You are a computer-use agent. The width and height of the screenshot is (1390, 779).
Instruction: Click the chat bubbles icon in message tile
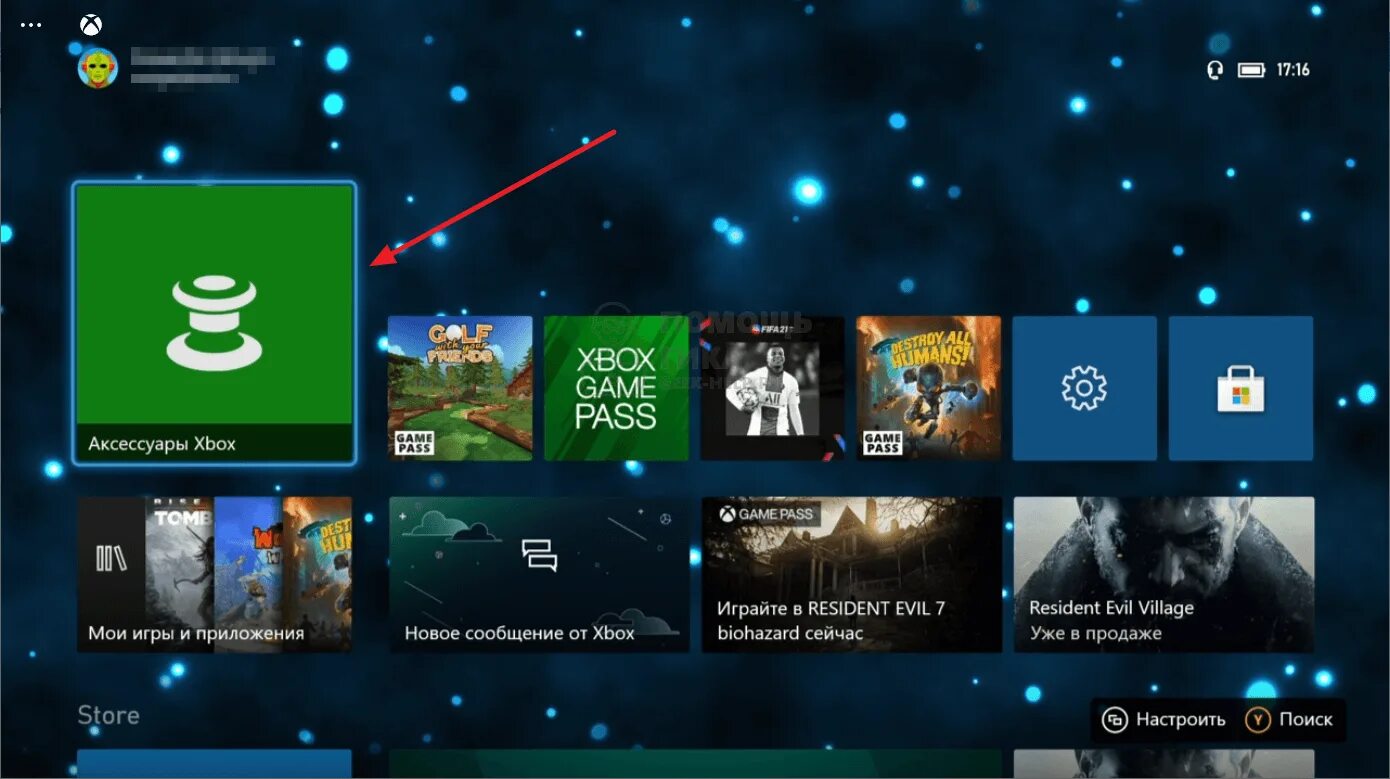click(538, 554)
